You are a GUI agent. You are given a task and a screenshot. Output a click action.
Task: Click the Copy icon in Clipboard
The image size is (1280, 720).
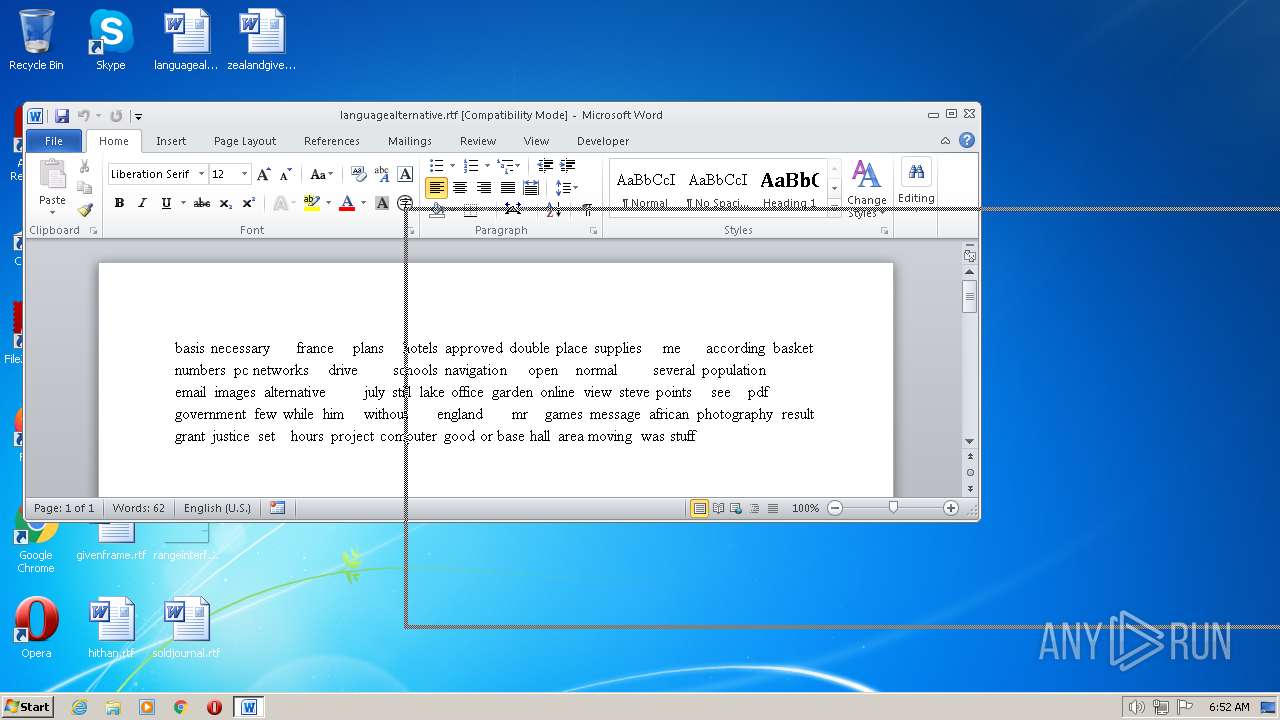(x=84, y=188)
